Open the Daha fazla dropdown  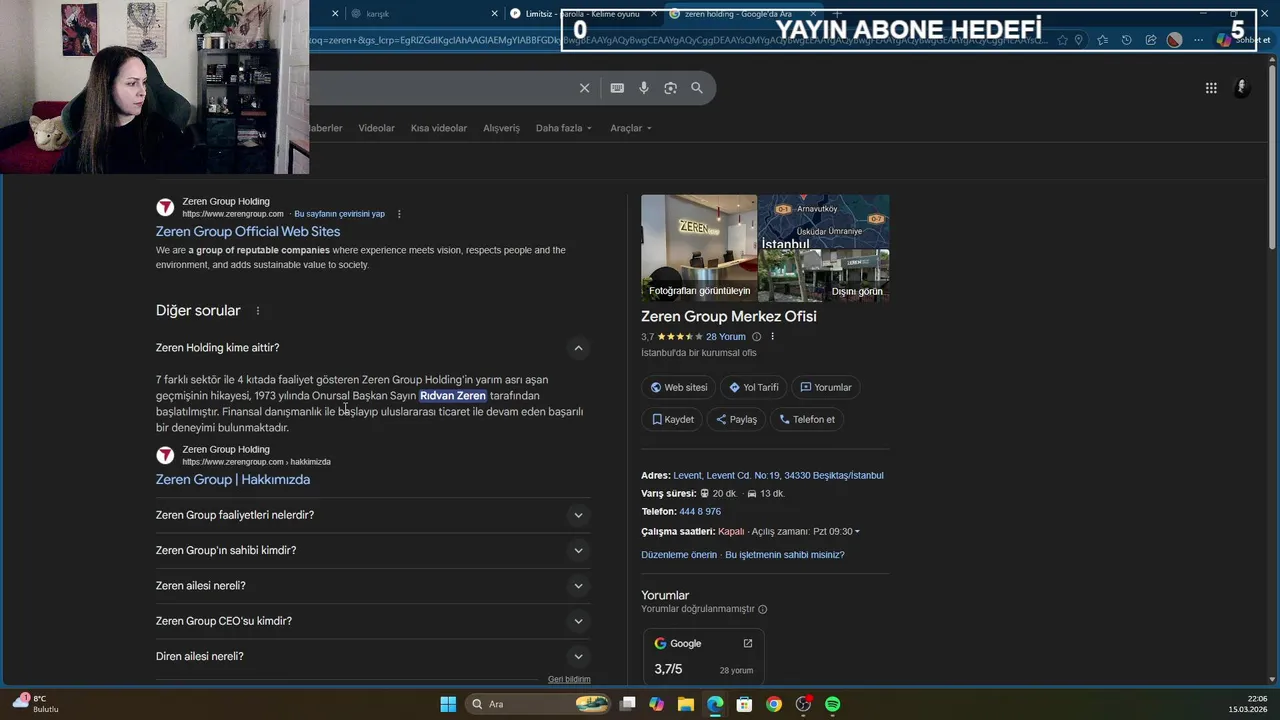pyautogui.click(x=563, y=128)
